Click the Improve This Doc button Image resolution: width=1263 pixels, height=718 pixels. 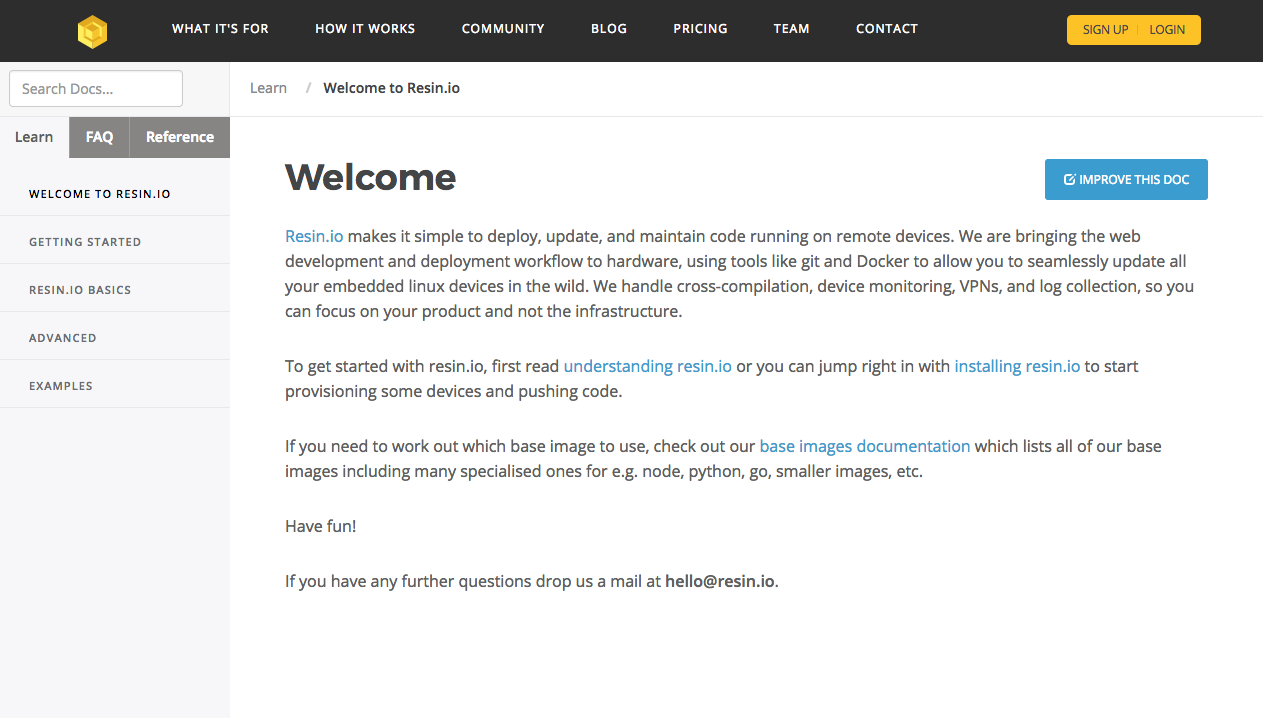1126,179
